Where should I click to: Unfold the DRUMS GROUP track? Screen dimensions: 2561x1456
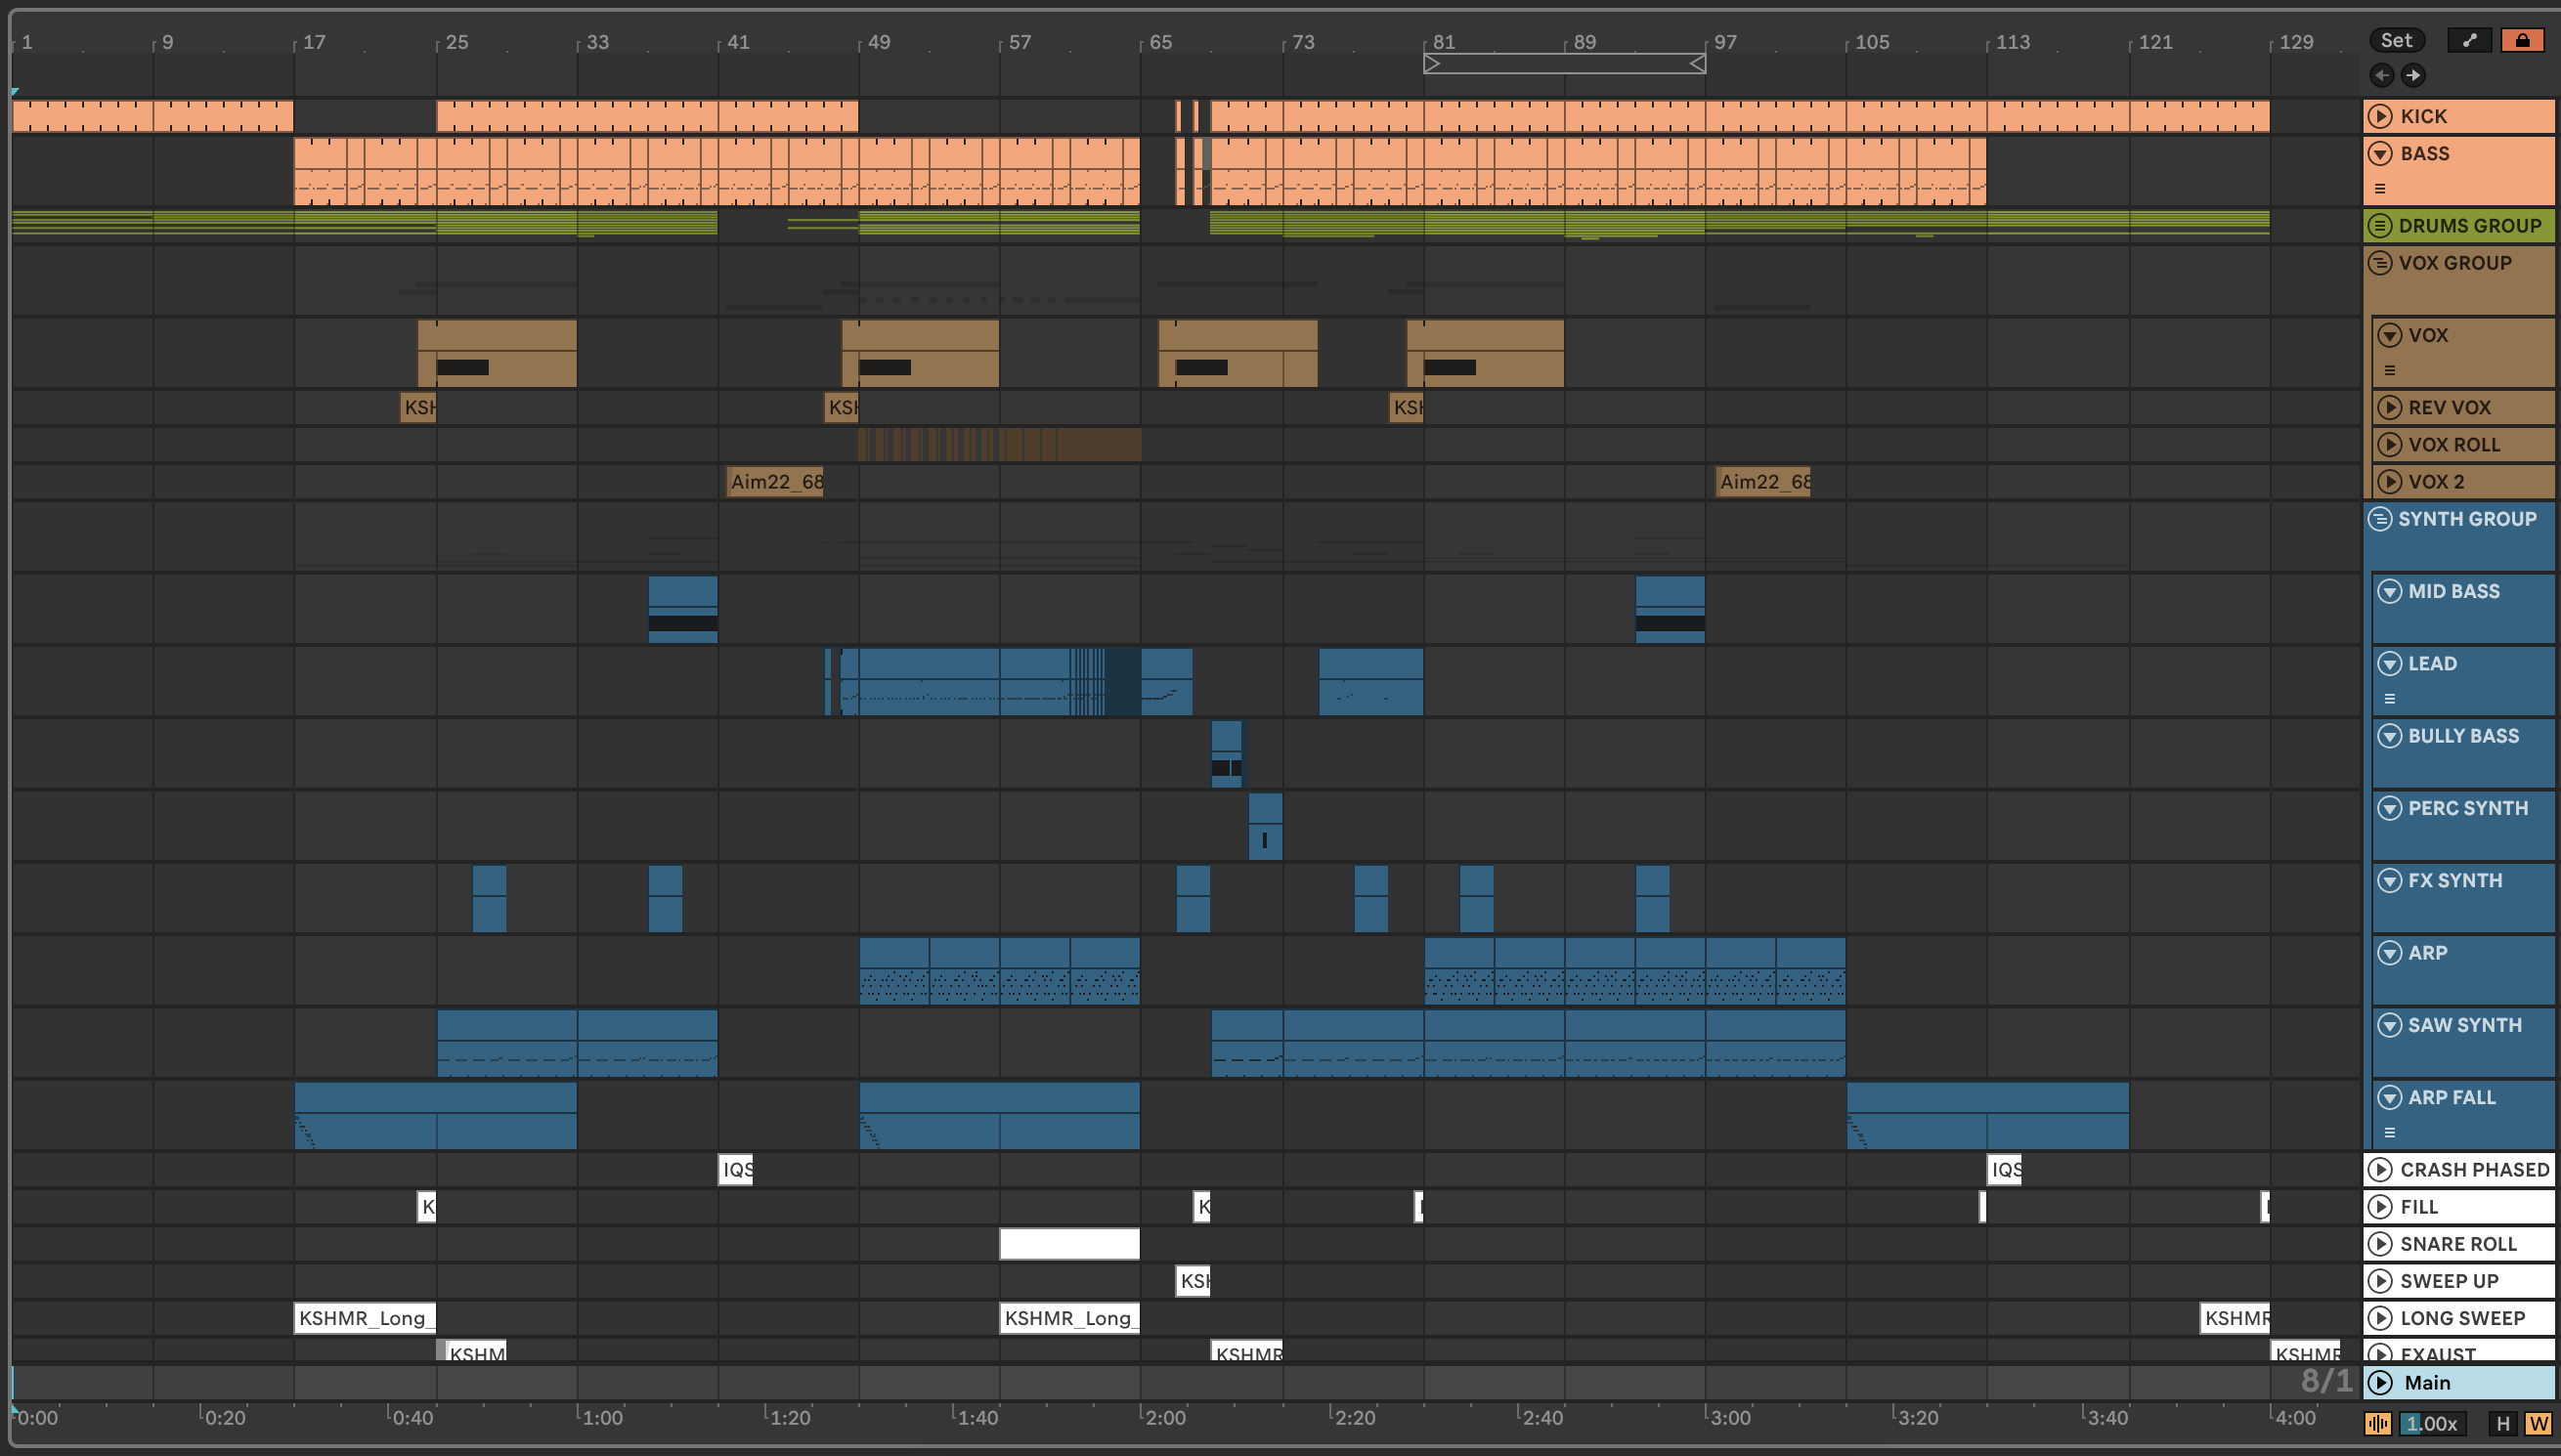pos(2380,225)
